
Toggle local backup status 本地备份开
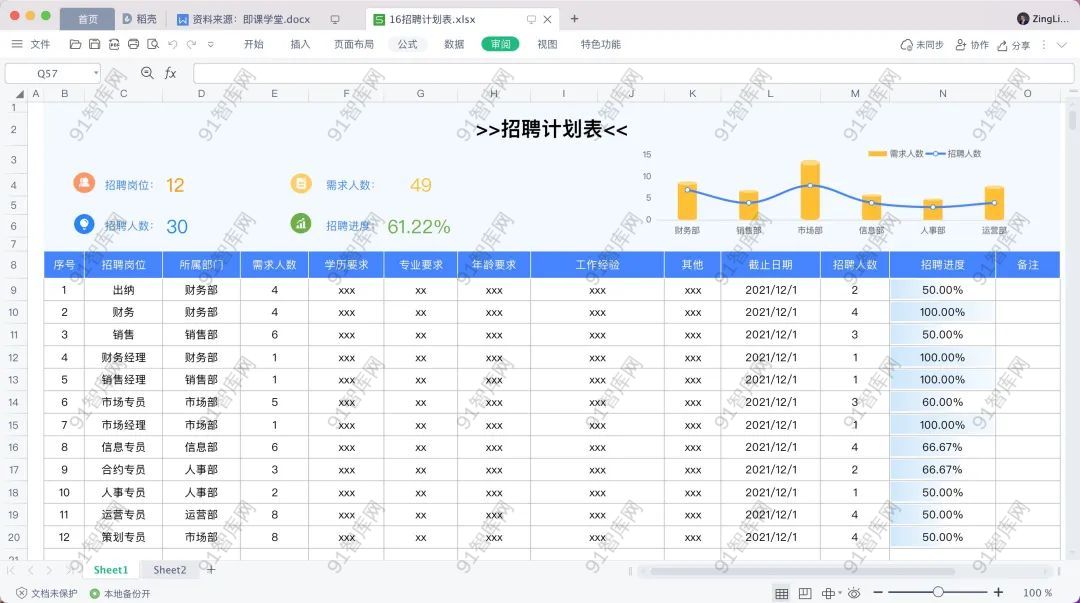click(120, 593)
